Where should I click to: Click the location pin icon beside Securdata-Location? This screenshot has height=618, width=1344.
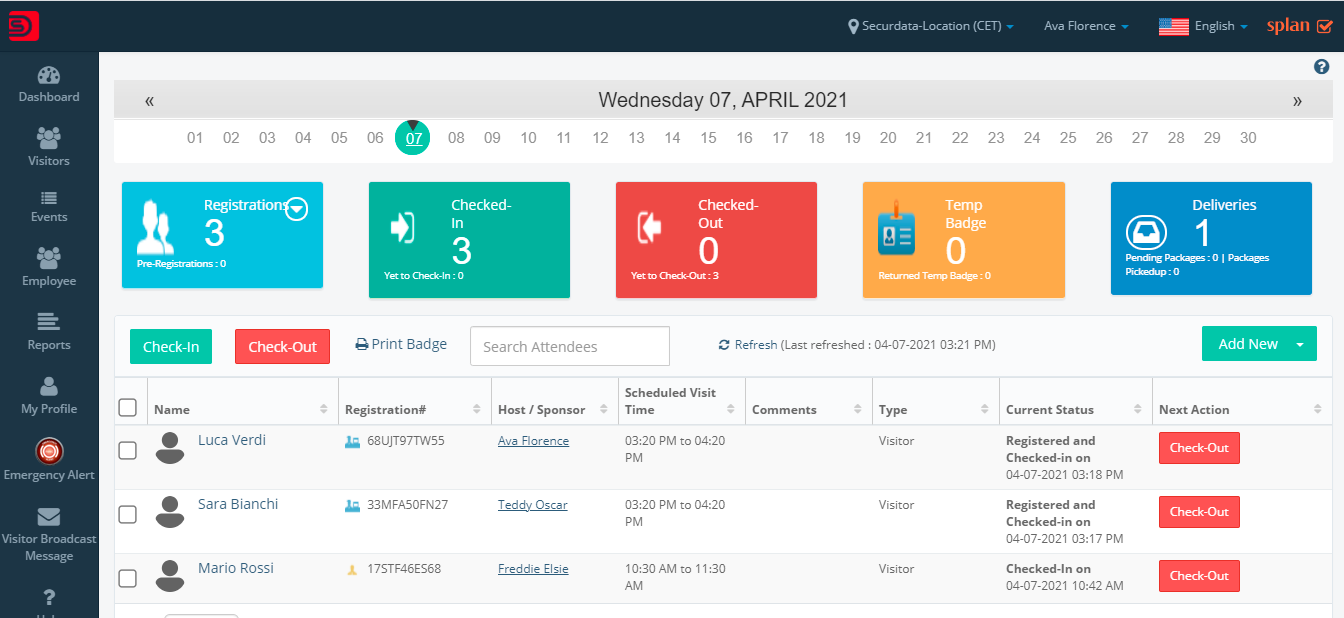(x=853, y=26)
